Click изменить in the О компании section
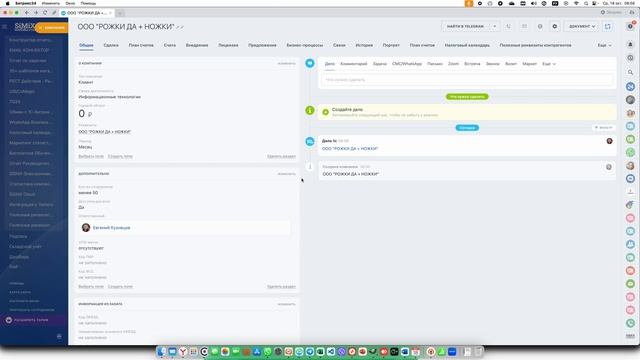Image resolution: width=640 pixels, height=360 pixels. click(x=287, y=64)
